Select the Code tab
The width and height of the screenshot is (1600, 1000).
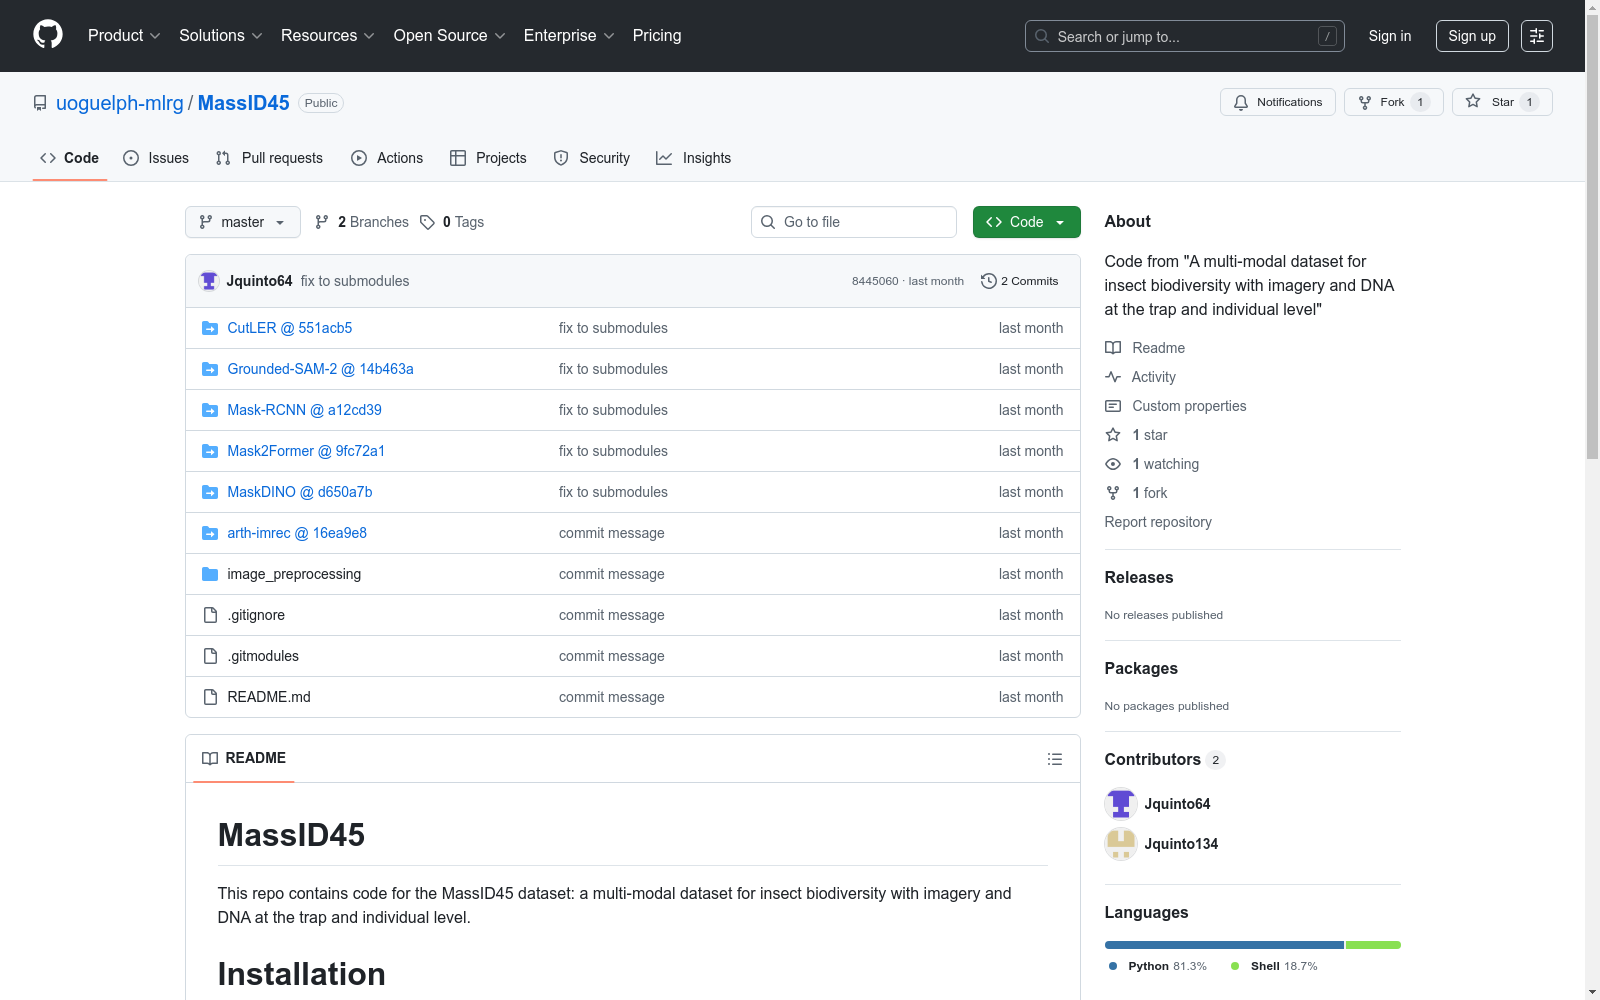point(70,158)
